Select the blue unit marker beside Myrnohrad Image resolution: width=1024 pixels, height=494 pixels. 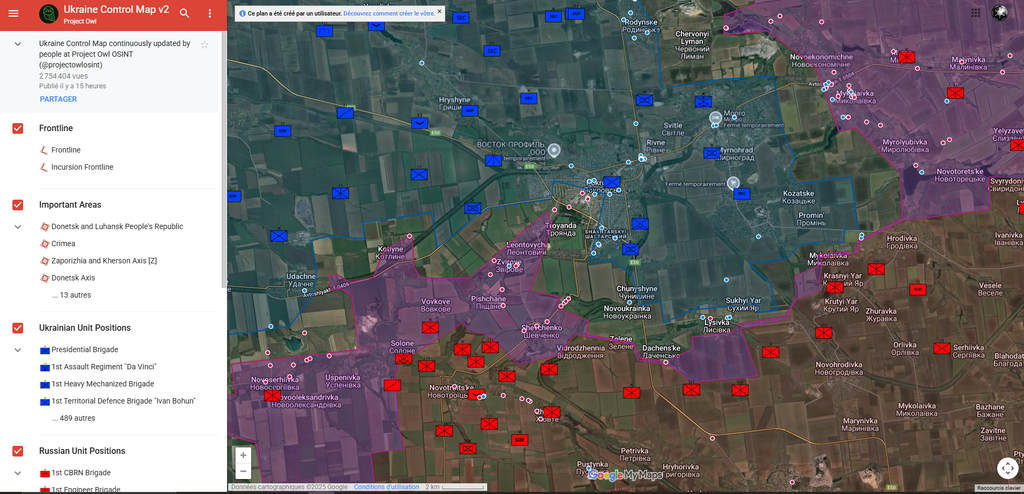(712, 153)
